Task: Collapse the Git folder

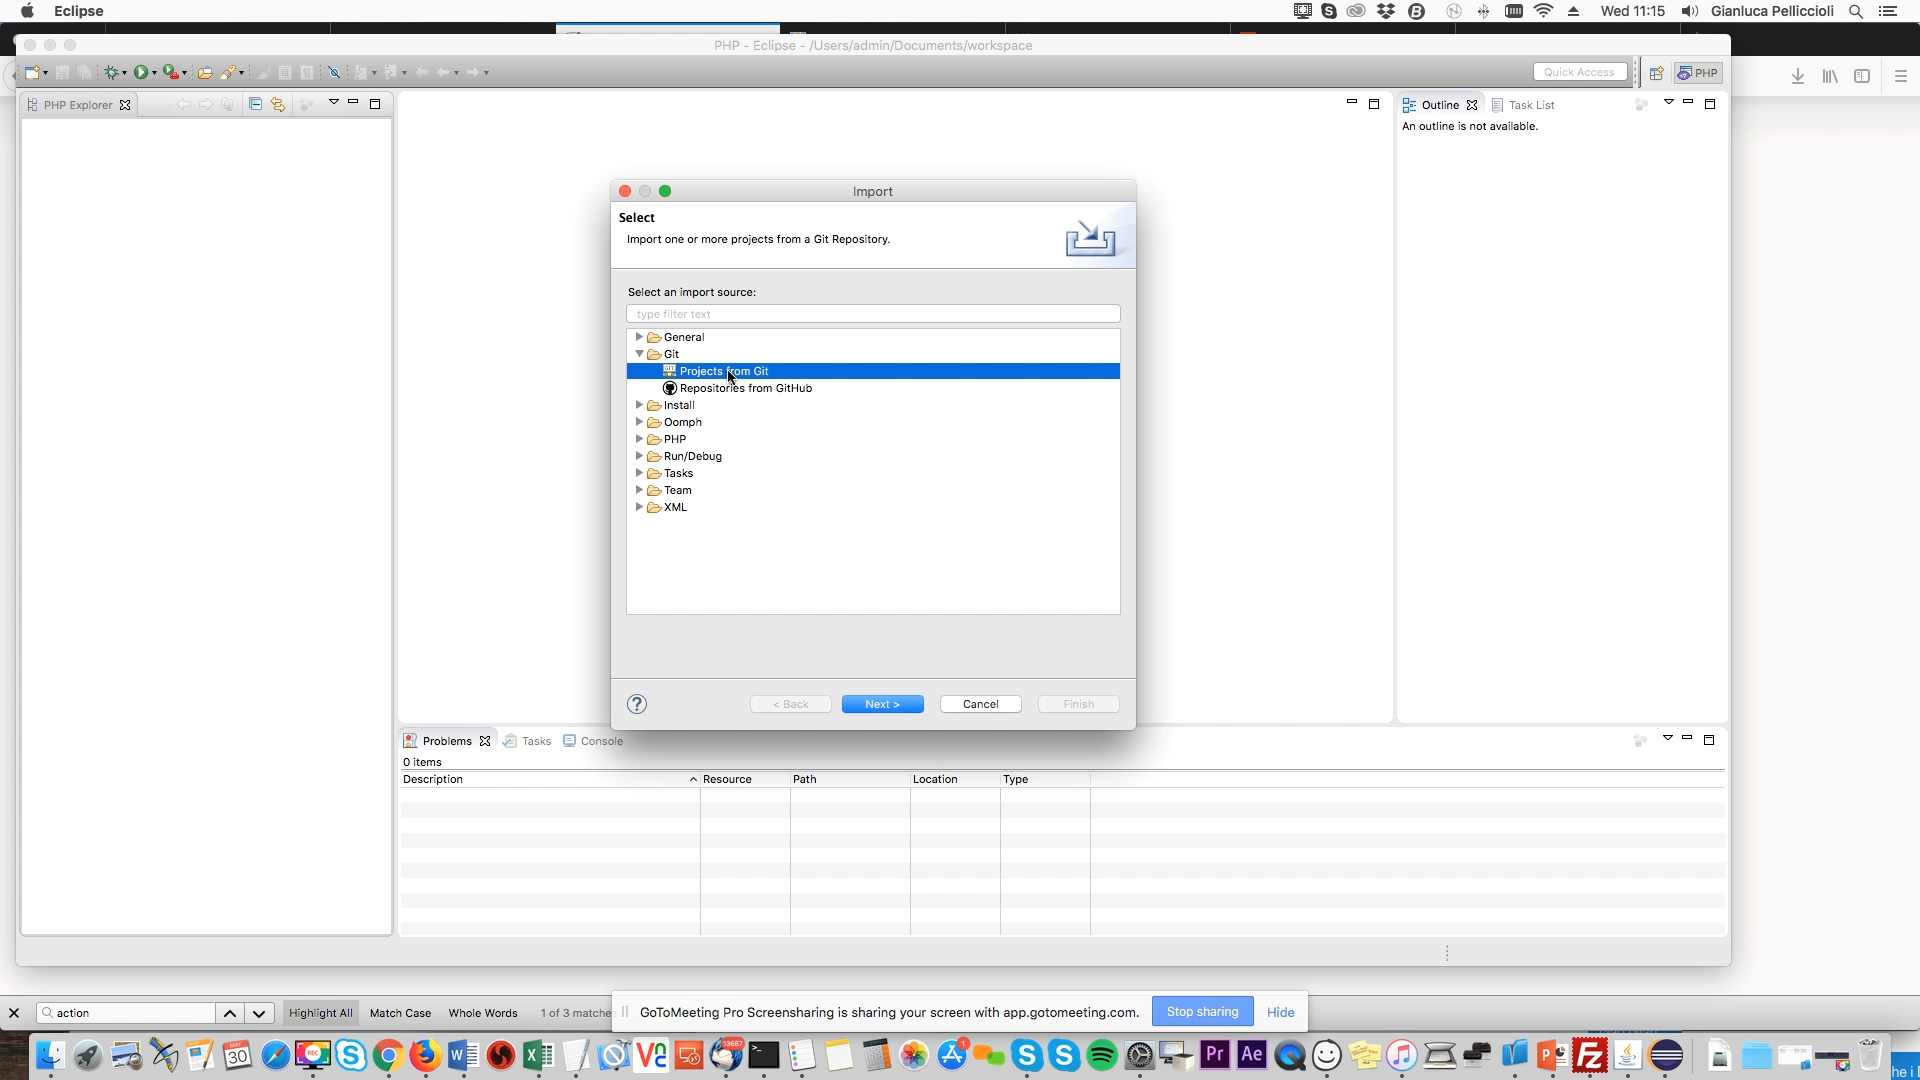Action: click(640, 354)
